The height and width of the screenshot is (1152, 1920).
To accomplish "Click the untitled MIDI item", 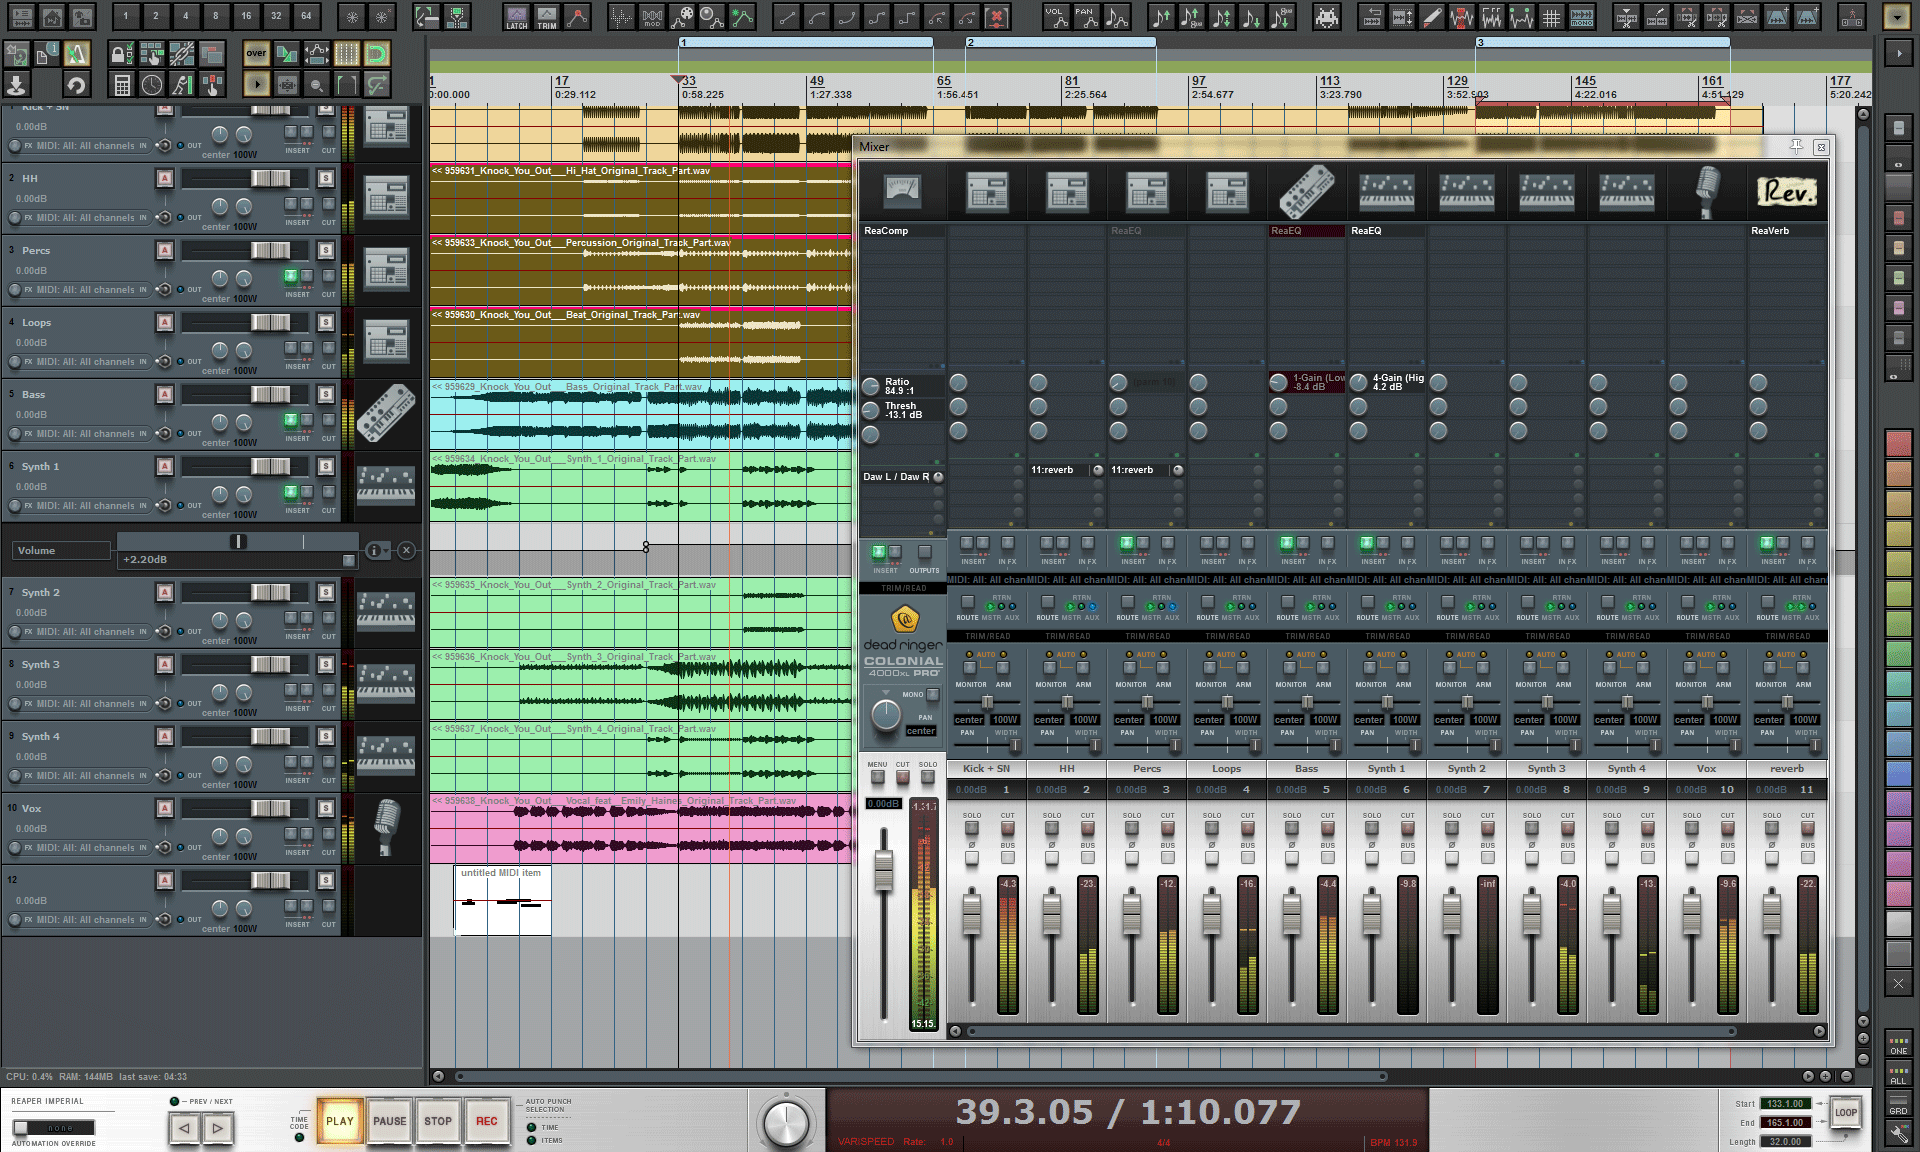I will pyautogui.click(x=503, y=900).
